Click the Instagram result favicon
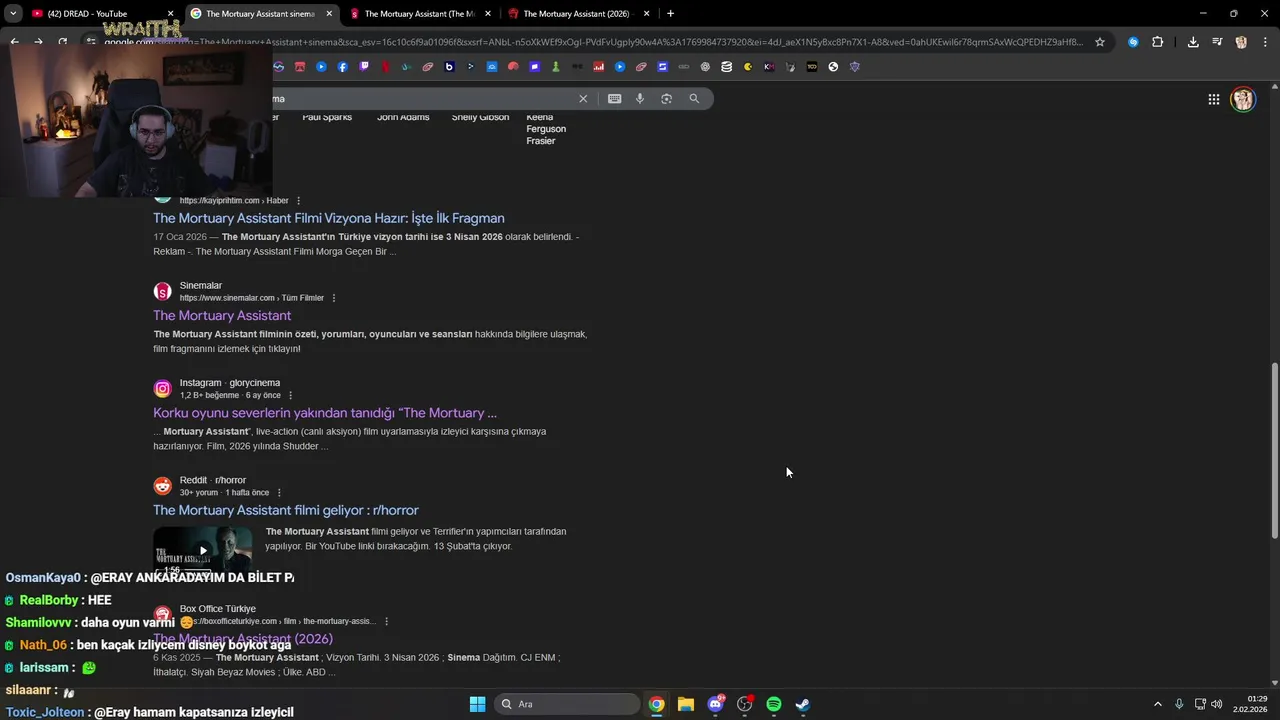1280x720 pixels. click(x=162, y=389)
